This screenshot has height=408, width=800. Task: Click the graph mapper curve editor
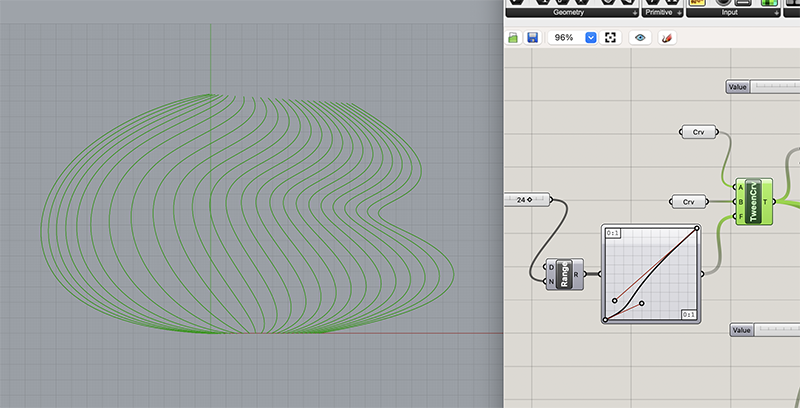coord(650,273)
